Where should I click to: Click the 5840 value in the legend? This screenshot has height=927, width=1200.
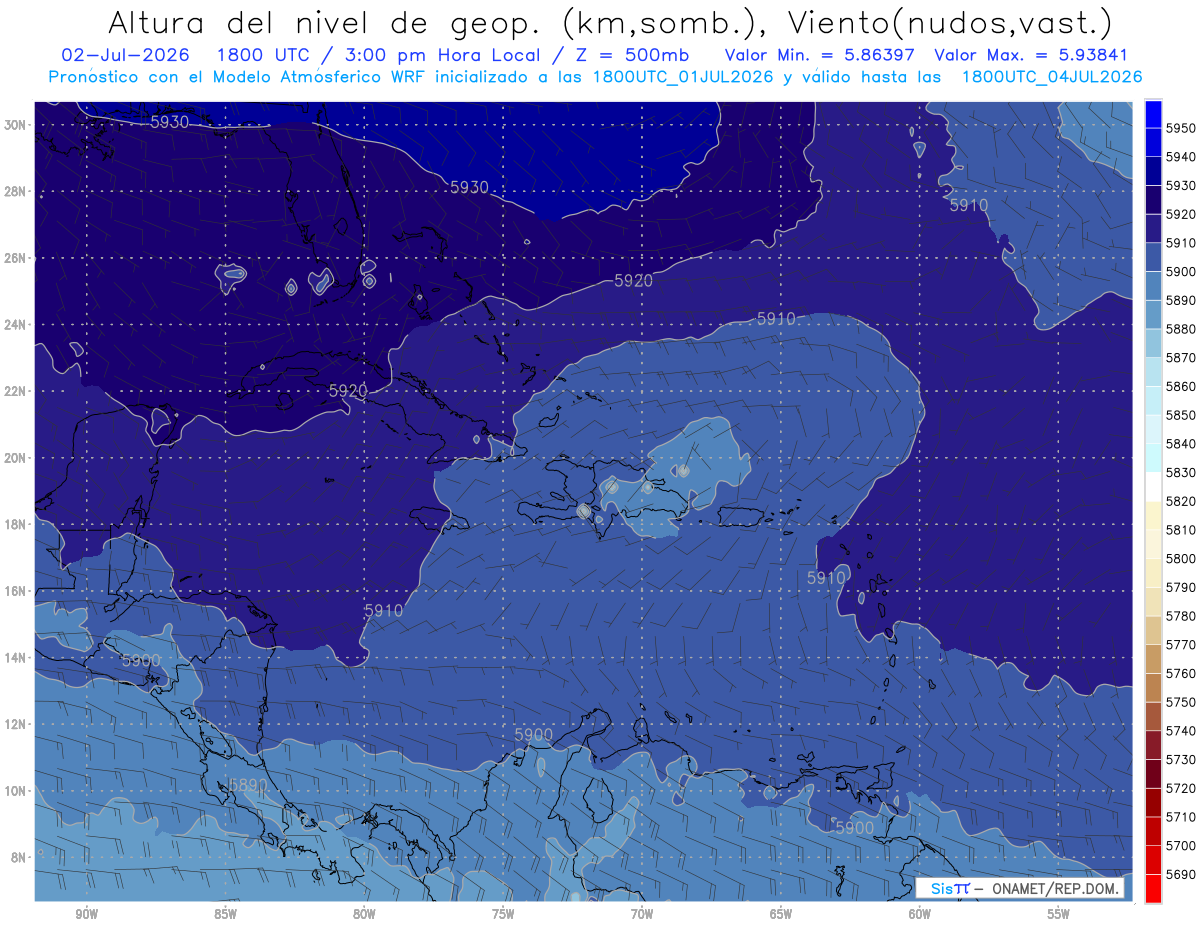[x=1180, y=443]
